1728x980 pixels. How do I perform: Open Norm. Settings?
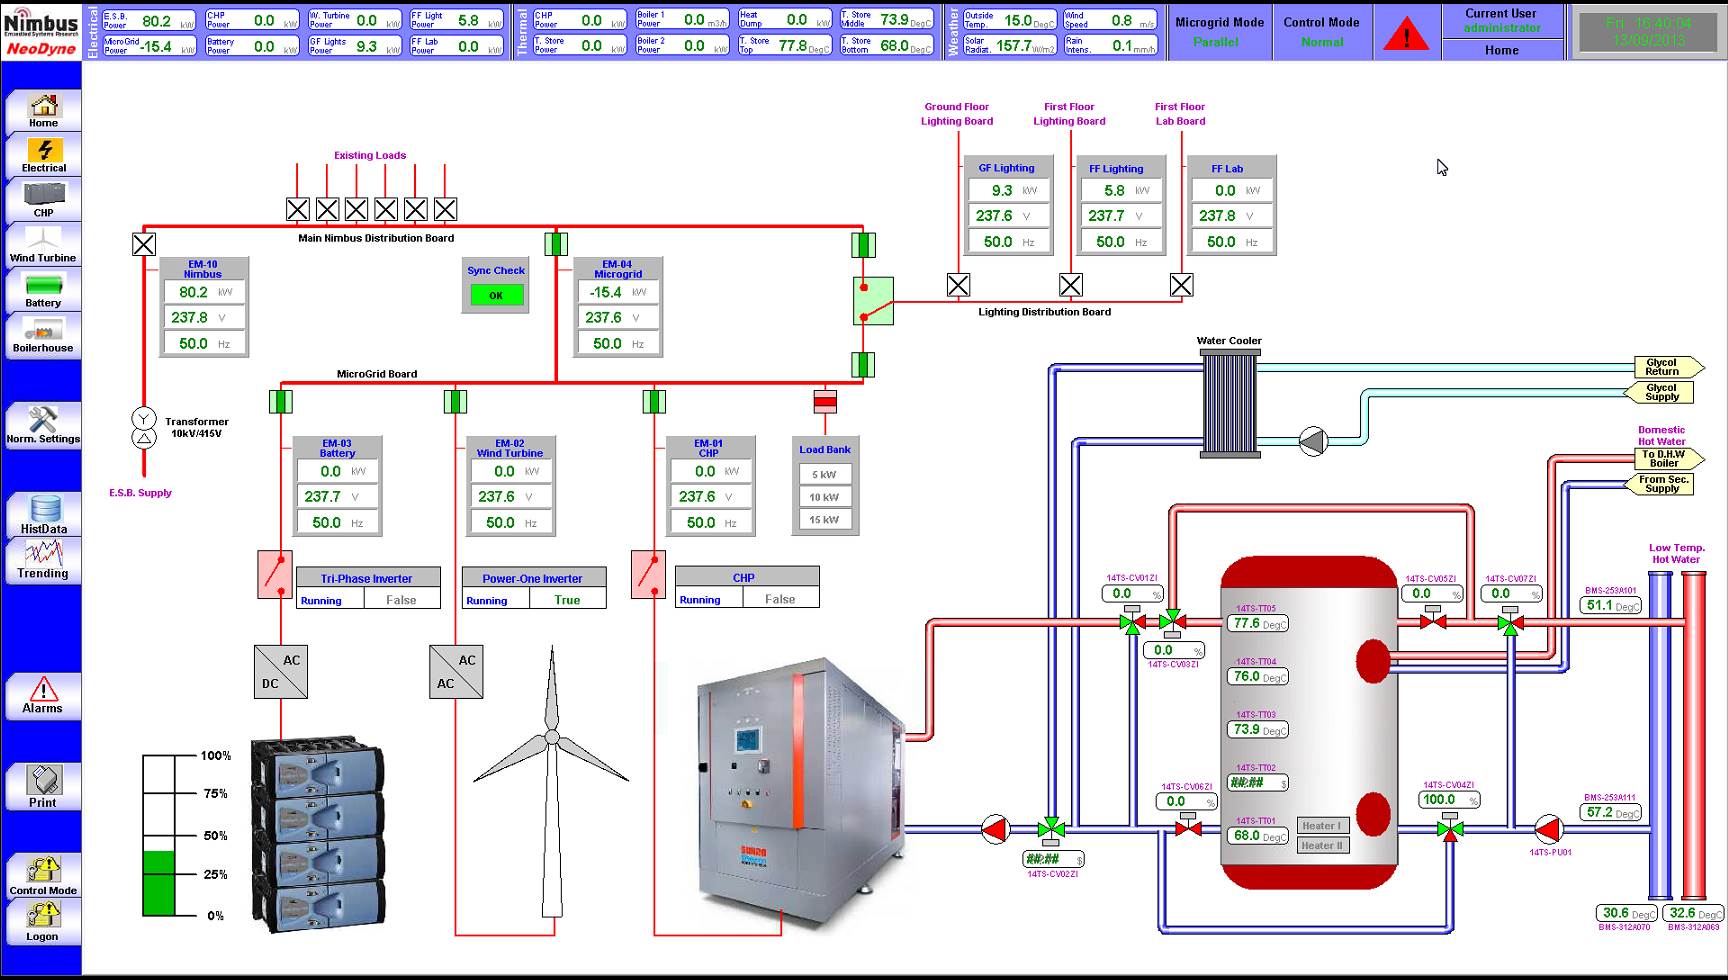pyautogui.click(x=42, y=425)
